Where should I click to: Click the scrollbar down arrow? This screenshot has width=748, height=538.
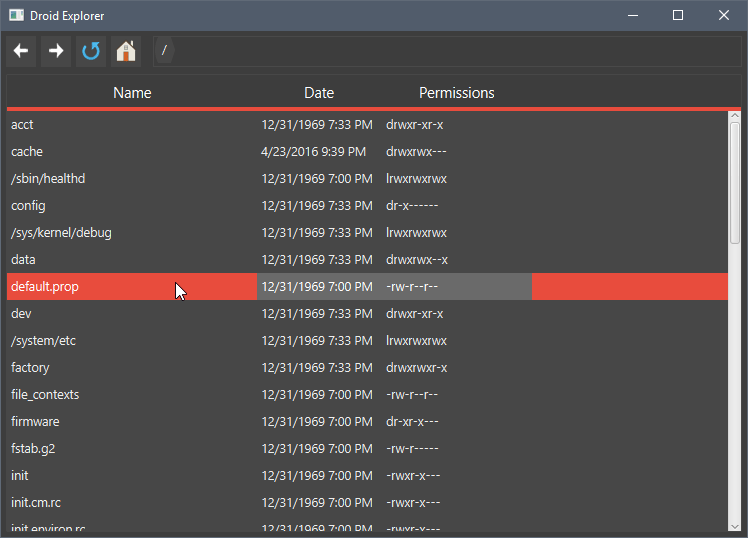pyautogui.click(x=735, y=527)
